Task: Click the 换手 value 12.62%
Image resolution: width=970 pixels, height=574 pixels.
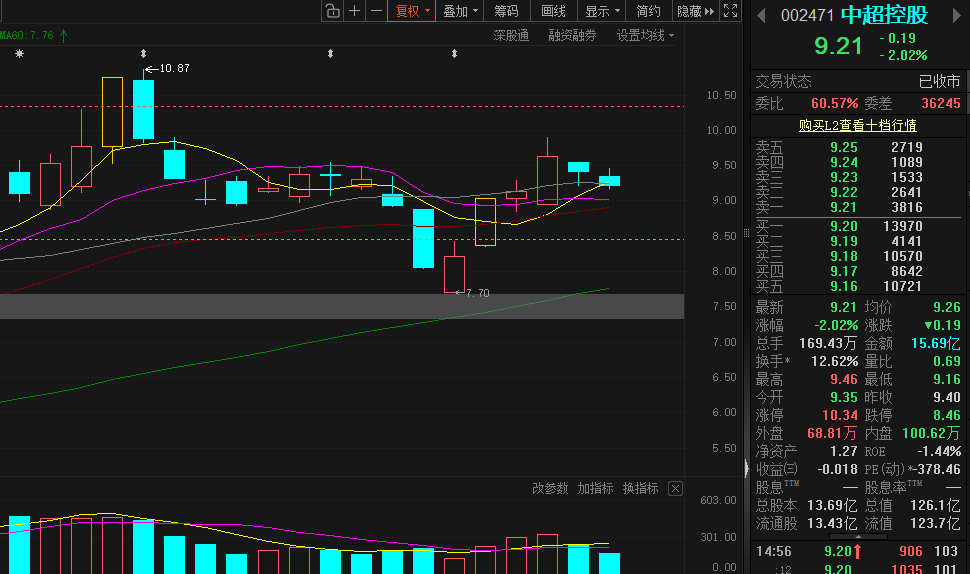Action: 835,361
